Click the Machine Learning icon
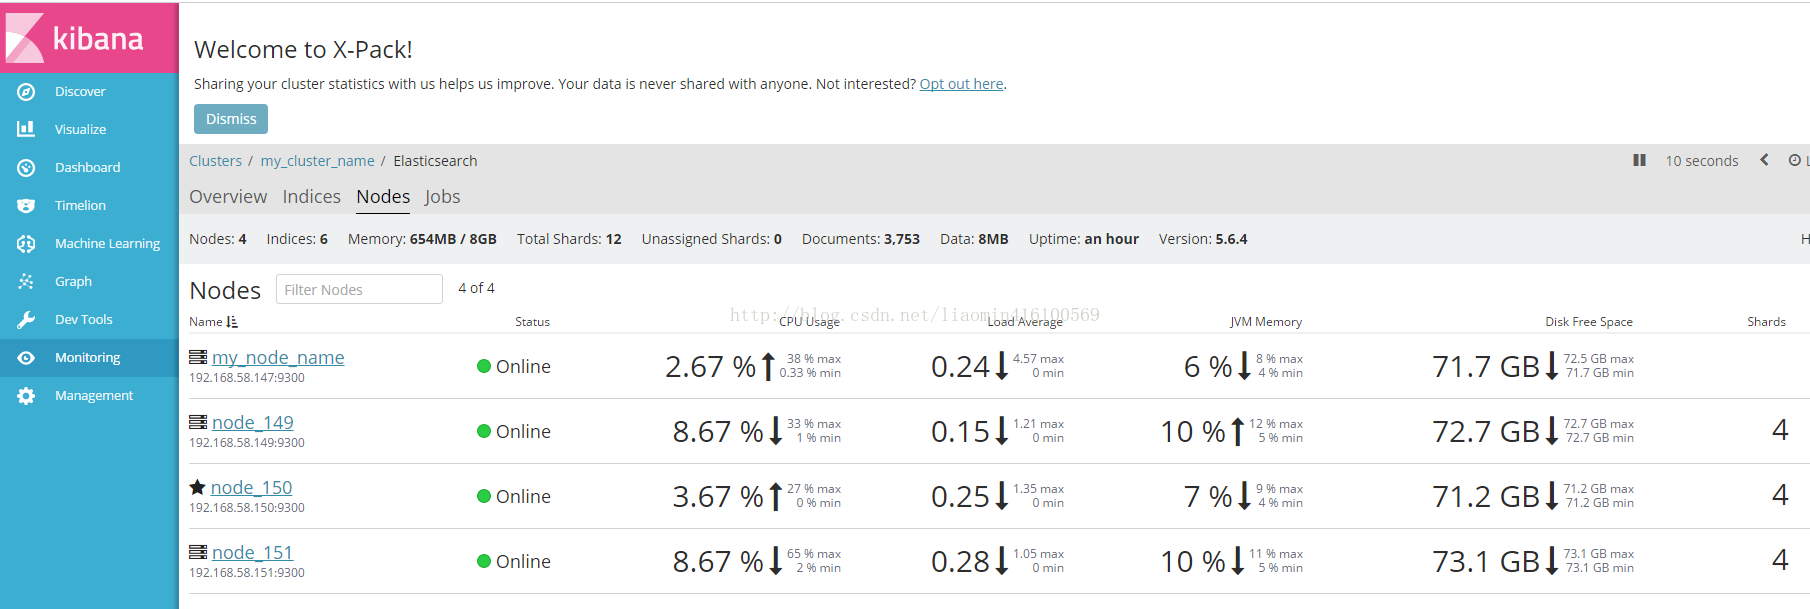 [x=26, y=243]
